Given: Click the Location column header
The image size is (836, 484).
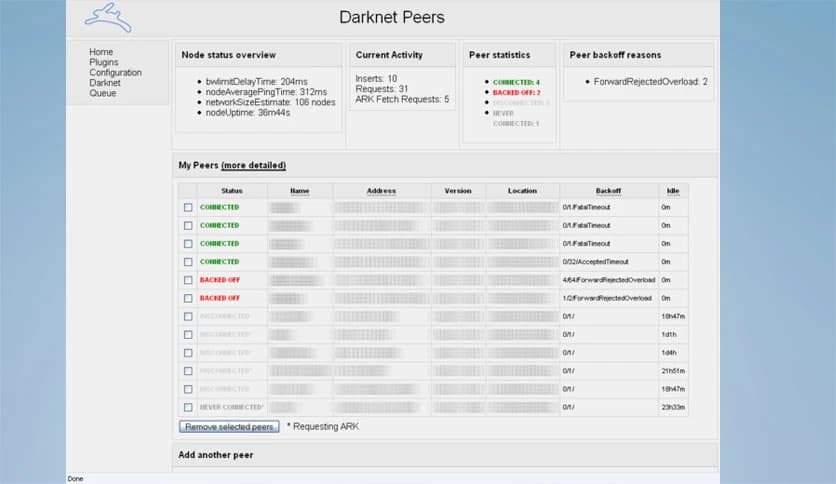Looking at the screenshot, I should coord(522,190).
